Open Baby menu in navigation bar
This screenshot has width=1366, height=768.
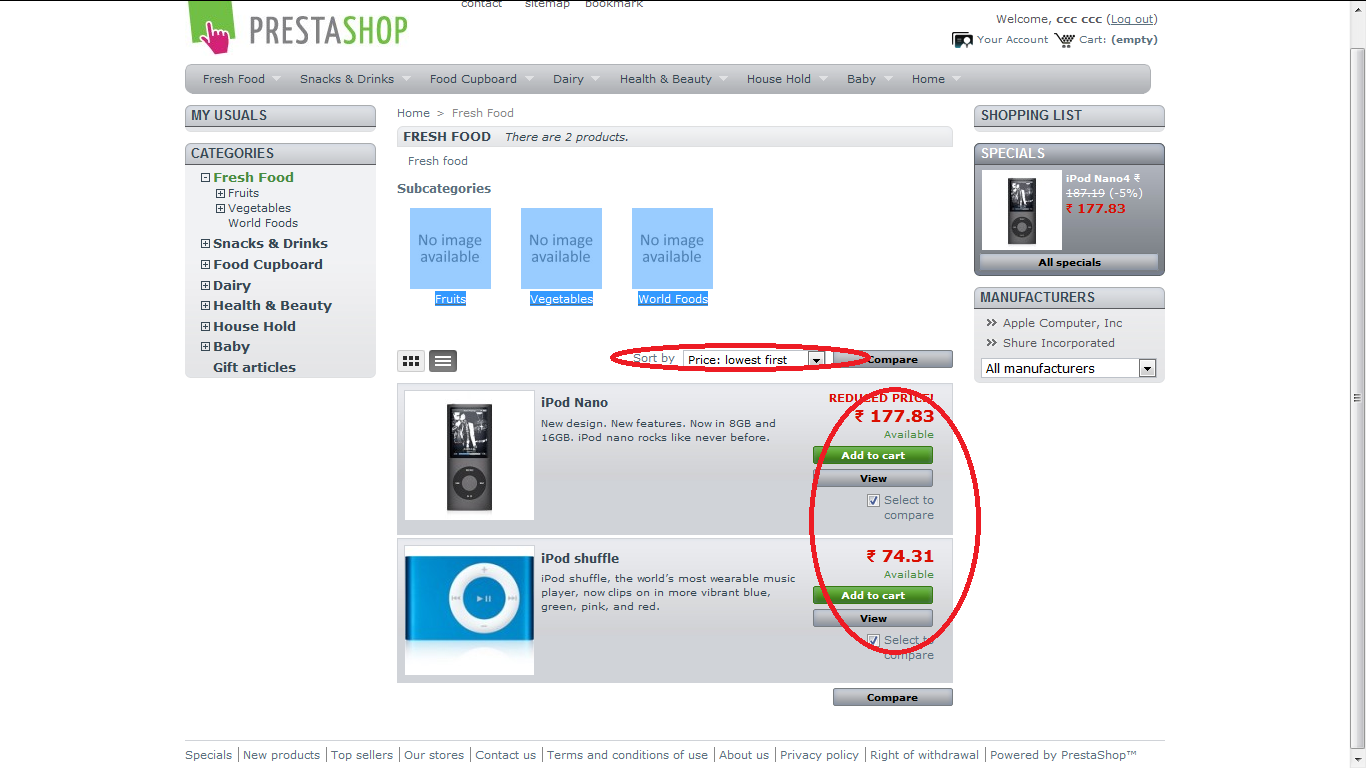pos(861,79)
